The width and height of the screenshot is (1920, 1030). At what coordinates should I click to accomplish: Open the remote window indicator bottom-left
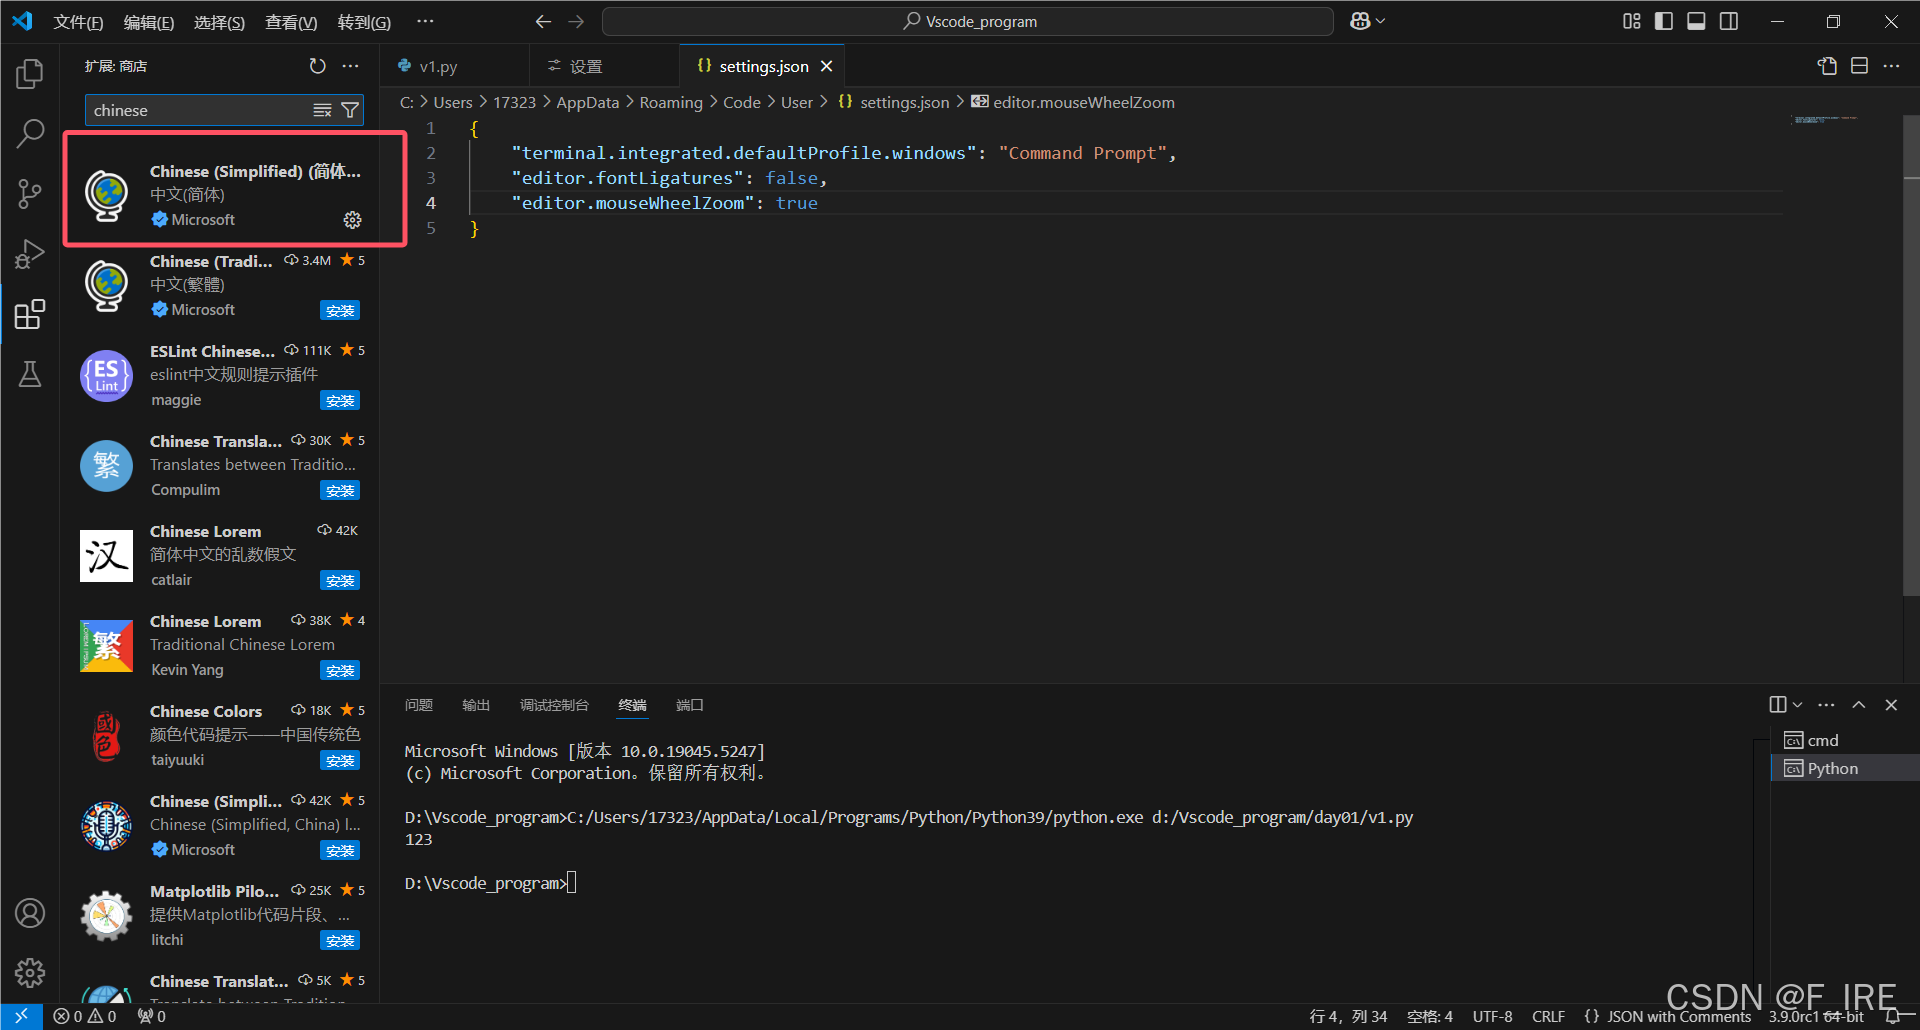point(20,1016)
